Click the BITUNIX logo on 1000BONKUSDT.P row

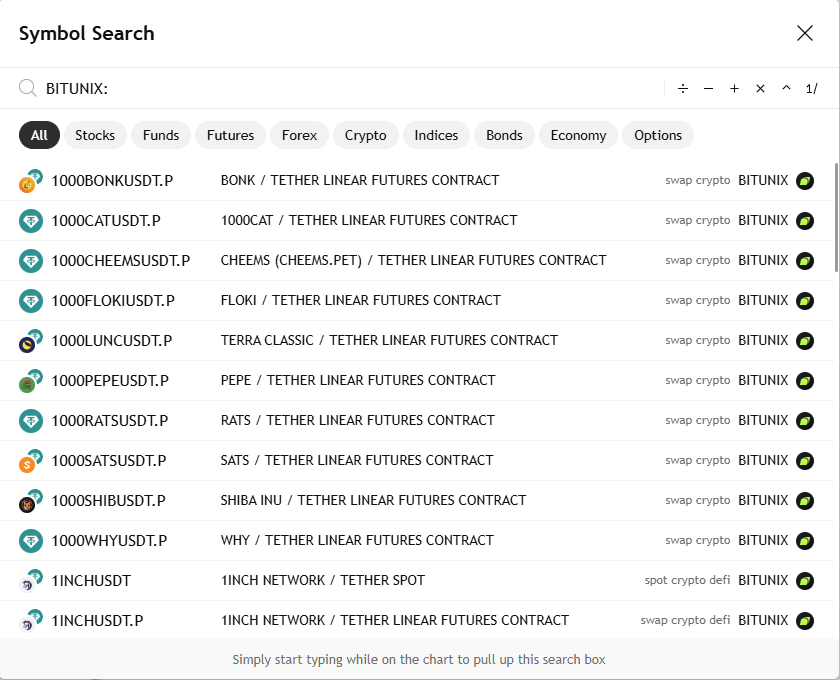805,181
